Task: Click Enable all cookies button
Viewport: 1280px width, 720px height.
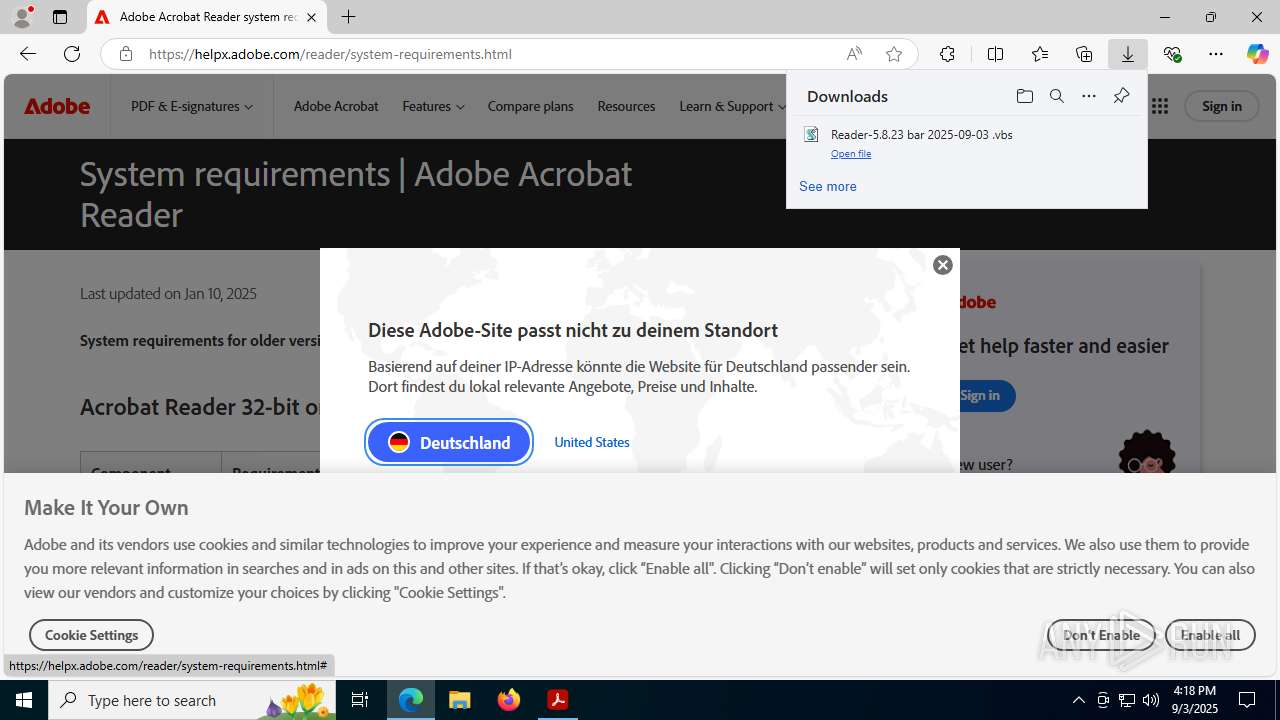Action: point(1210,635)
